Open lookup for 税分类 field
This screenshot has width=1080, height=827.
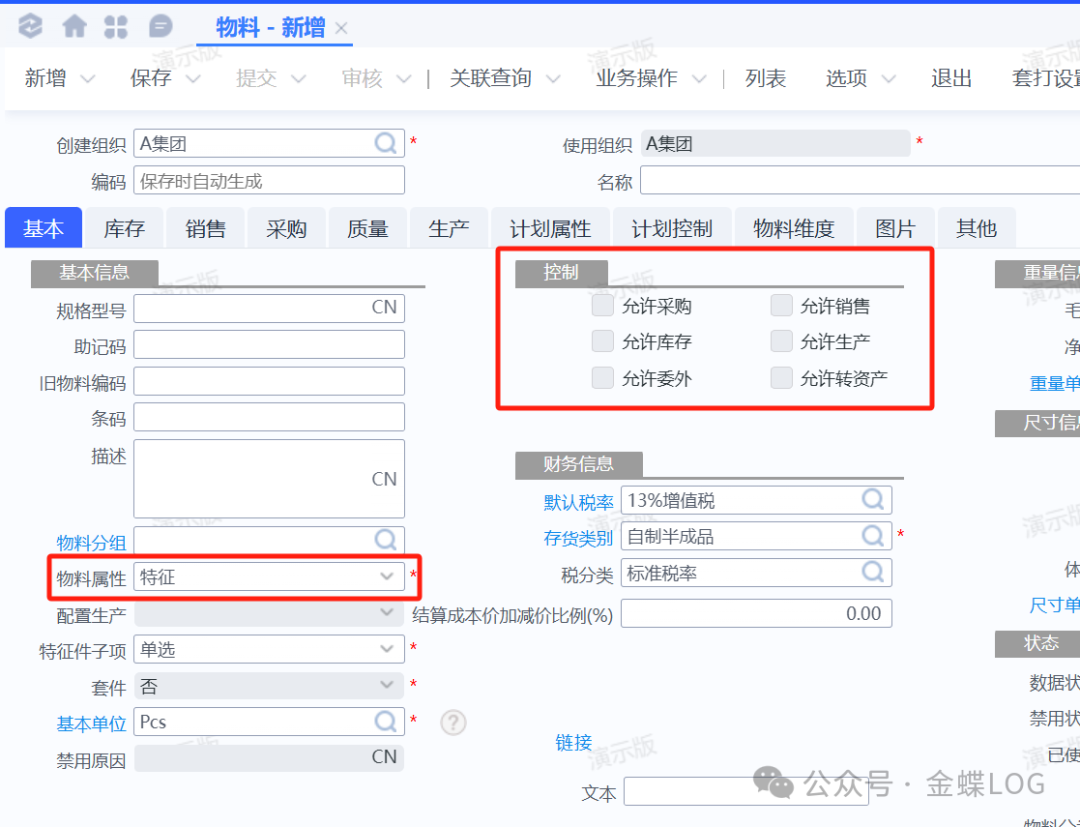873,573
